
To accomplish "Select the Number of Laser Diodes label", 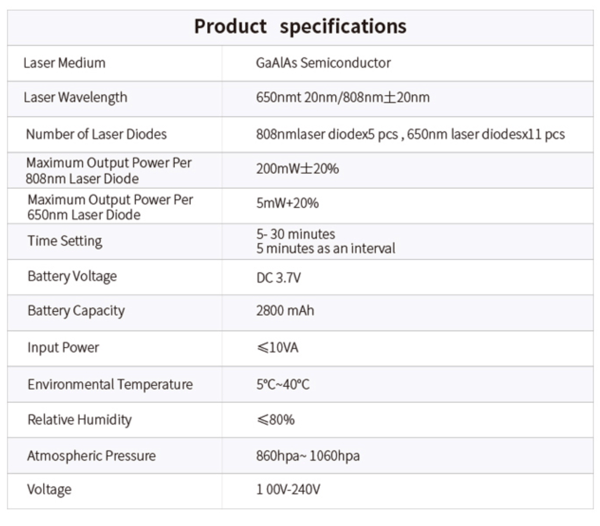I will point(96,134).
